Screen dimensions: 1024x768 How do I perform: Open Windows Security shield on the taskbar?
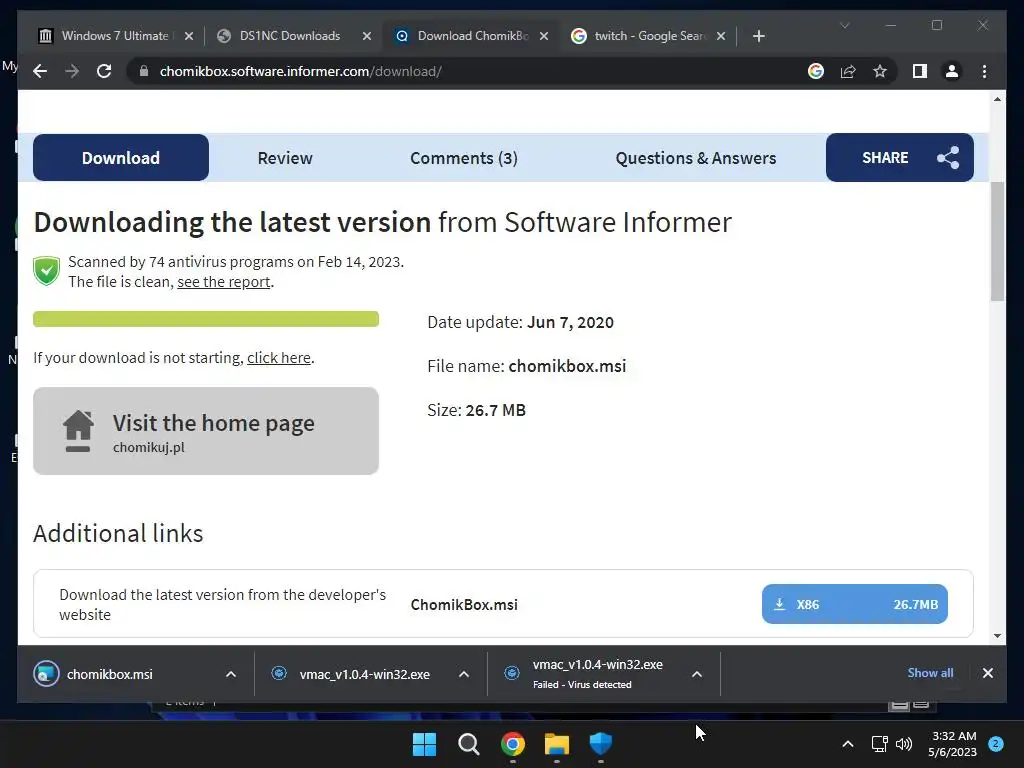pos(601,744)
